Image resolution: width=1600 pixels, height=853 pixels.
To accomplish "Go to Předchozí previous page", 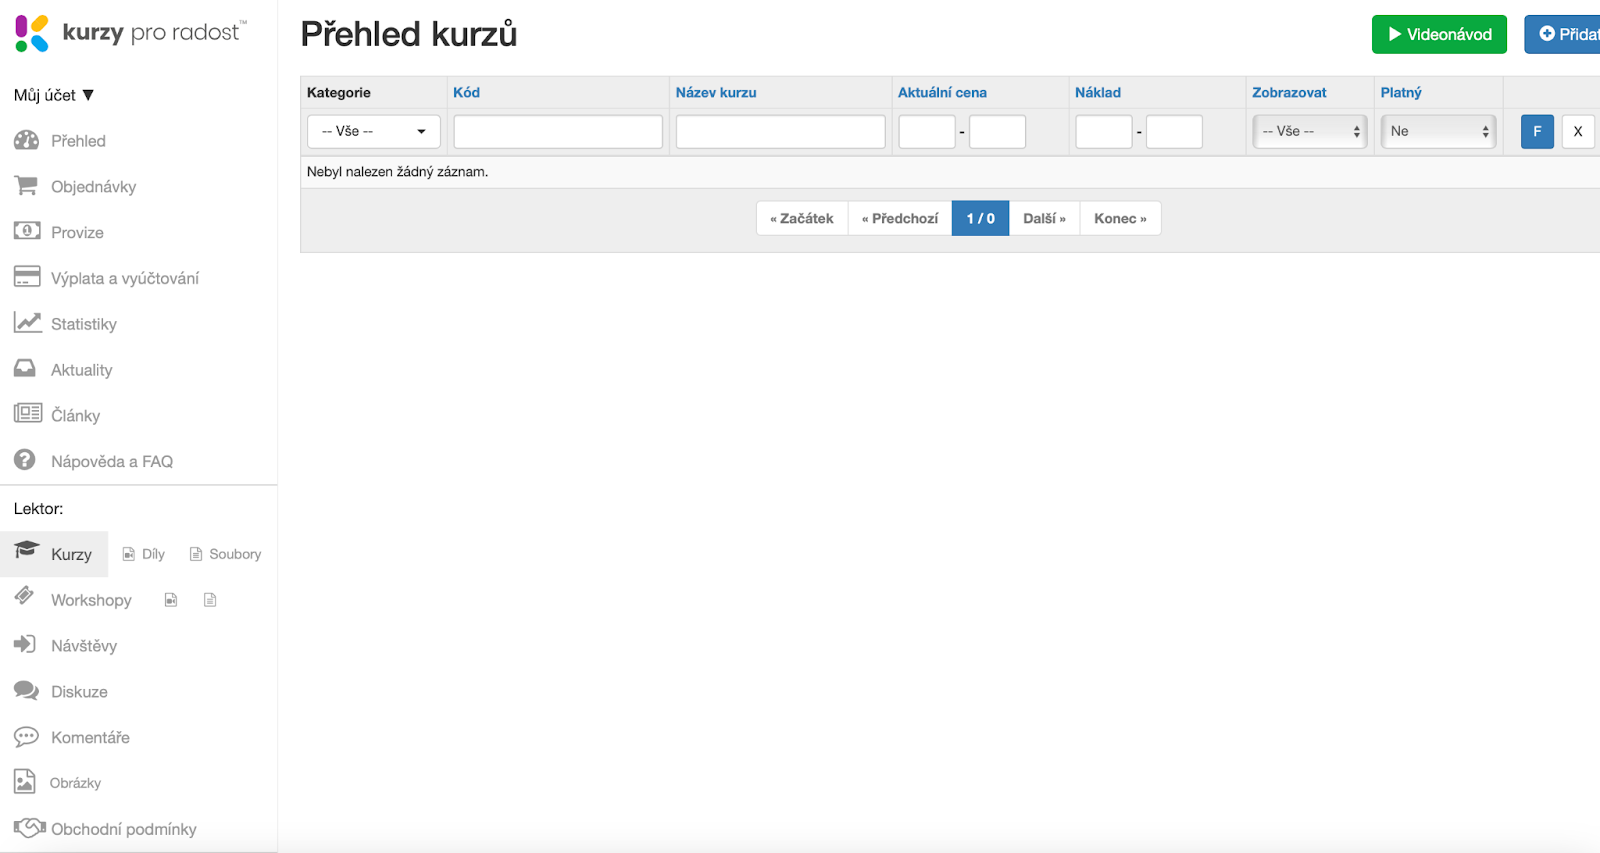I will coord(900,218).
